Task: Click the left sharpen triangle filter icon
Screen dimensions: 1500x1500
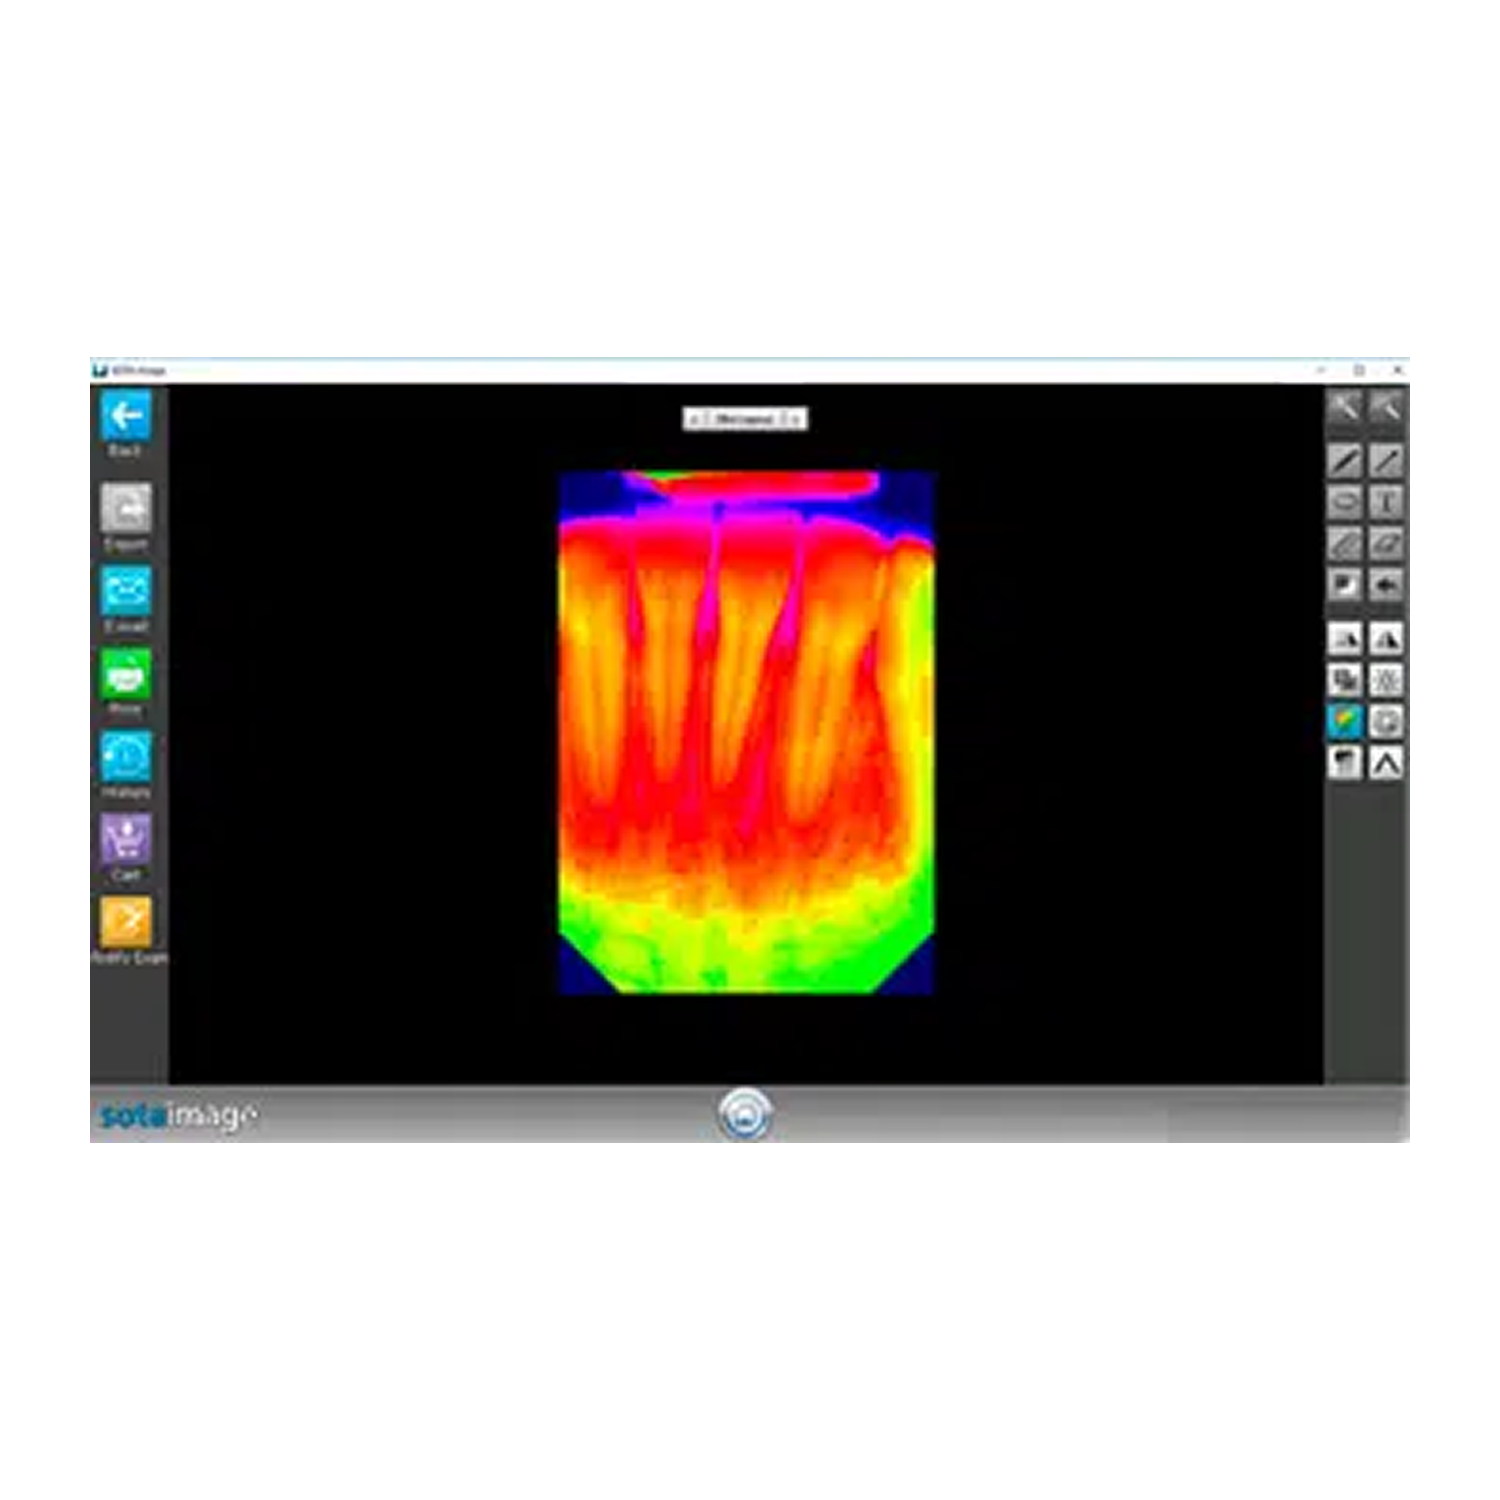Action: point(1345,638)
